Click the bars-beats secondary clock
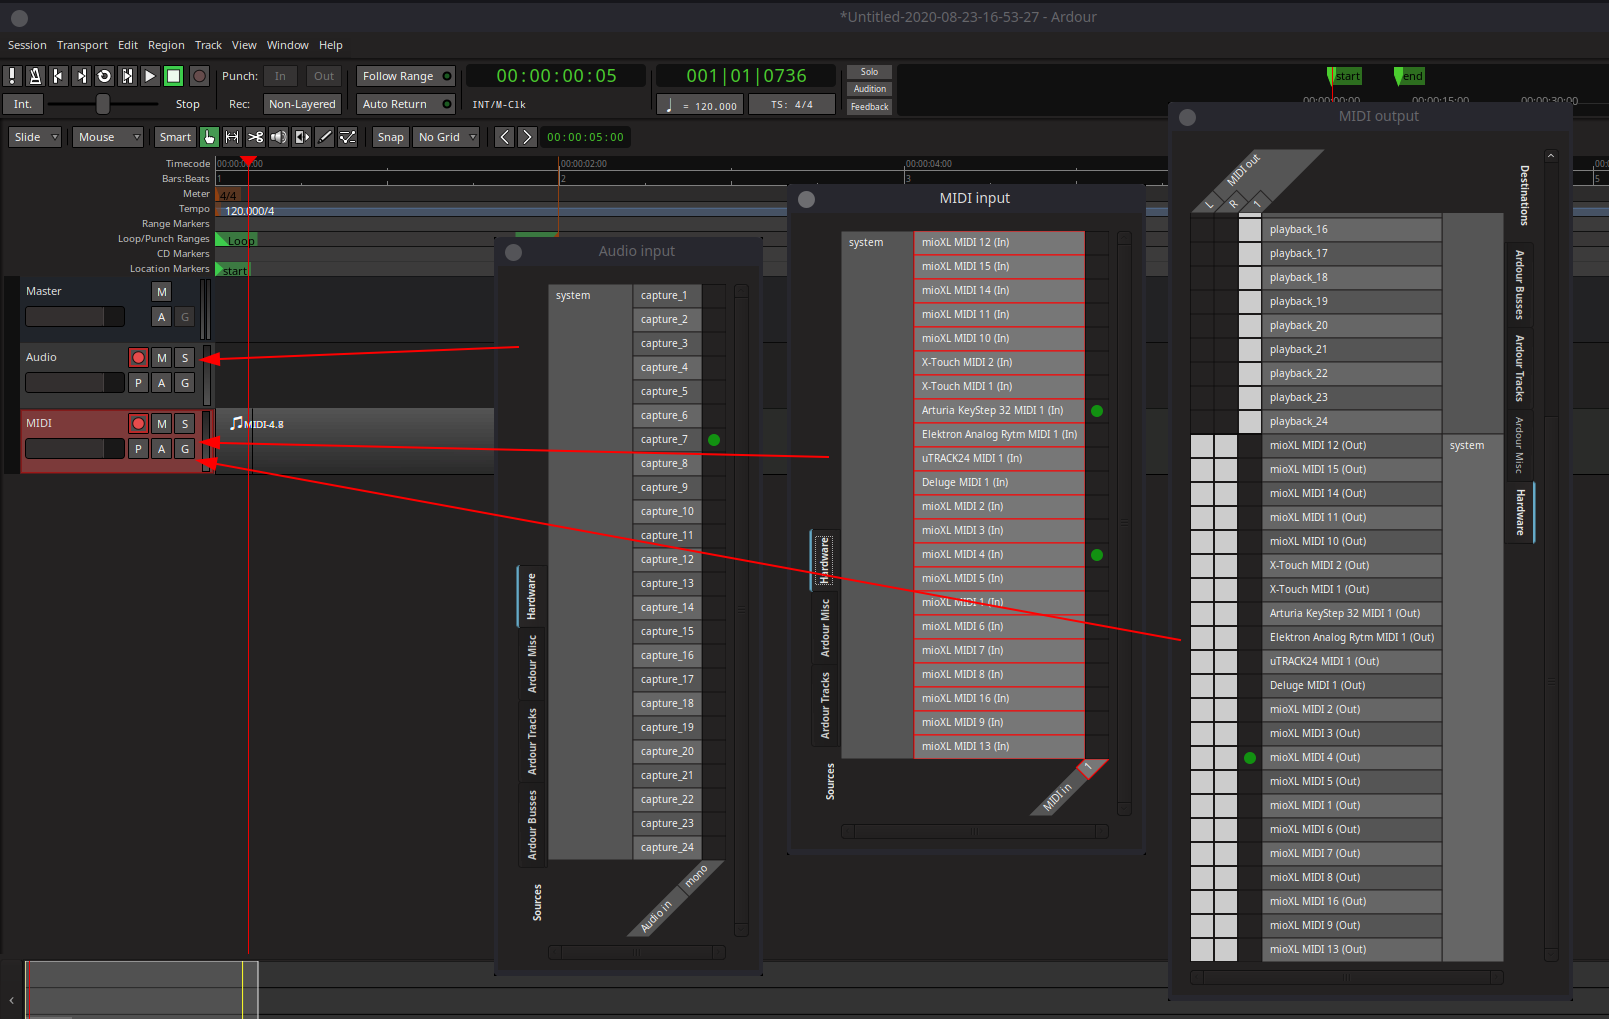Image resolution: width=1609 pixels, height=1019 pixels. pos(746,76)
